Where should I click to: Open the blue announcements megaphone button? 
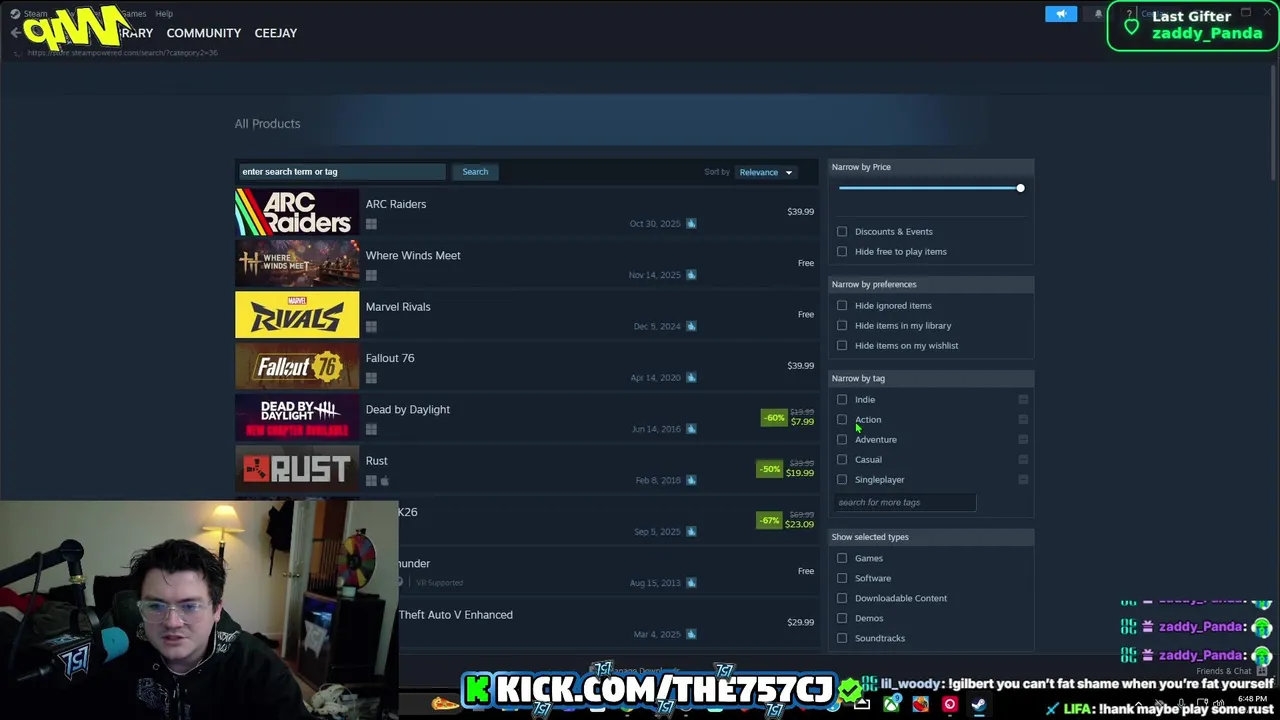(x=1061, y=14)
